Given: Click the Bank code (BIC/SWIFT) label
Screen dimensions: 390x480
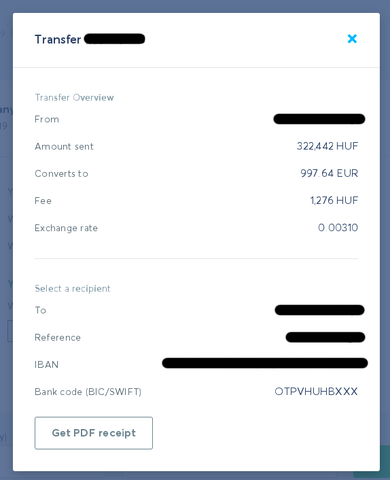Looking at the screenshot, I should tap(88, 392).
